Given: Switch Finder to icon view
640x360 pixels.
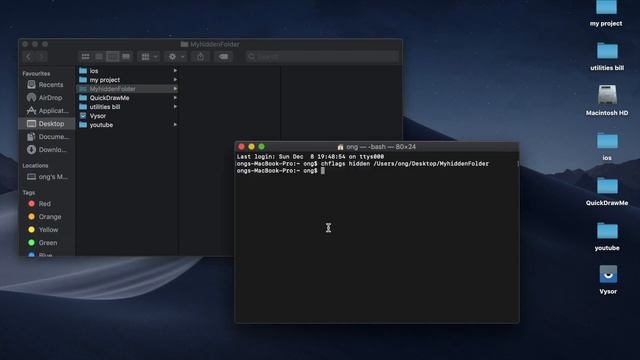Looking at the screenshot, I should [x=85, y=56].
